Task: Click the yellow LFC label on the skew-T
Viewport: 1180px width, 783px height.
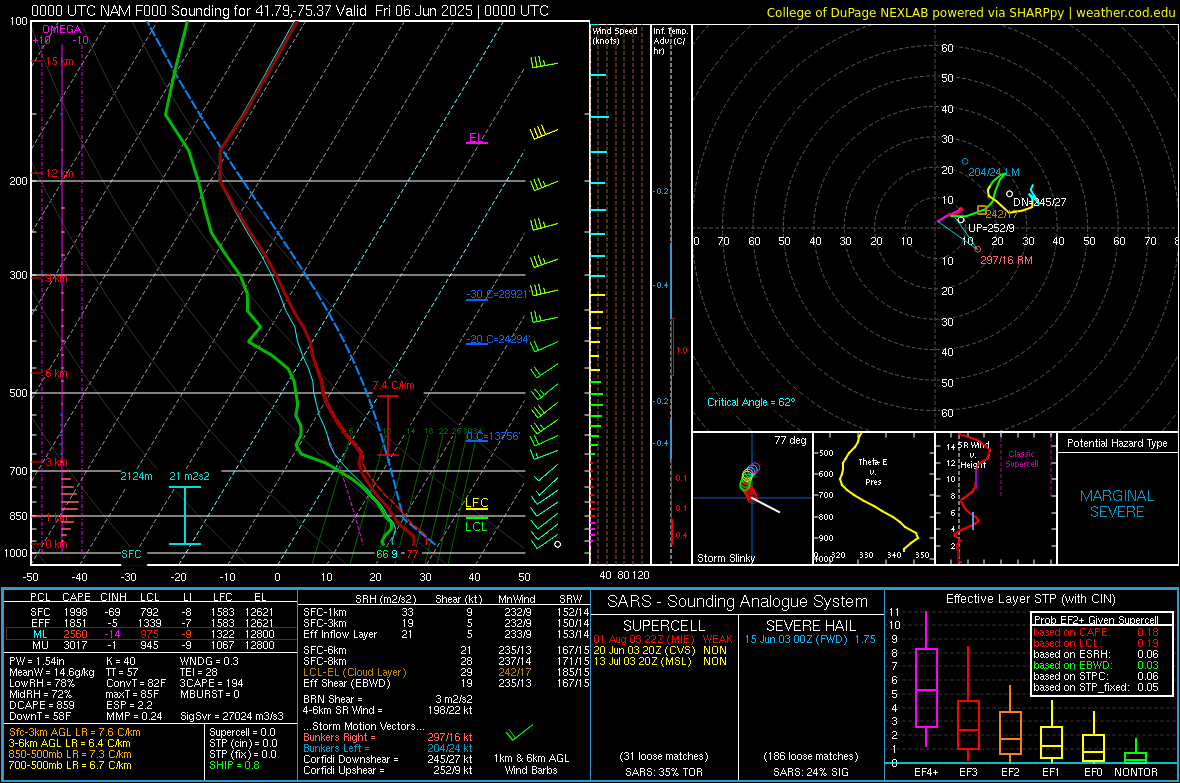Action: tap(476, 502)
